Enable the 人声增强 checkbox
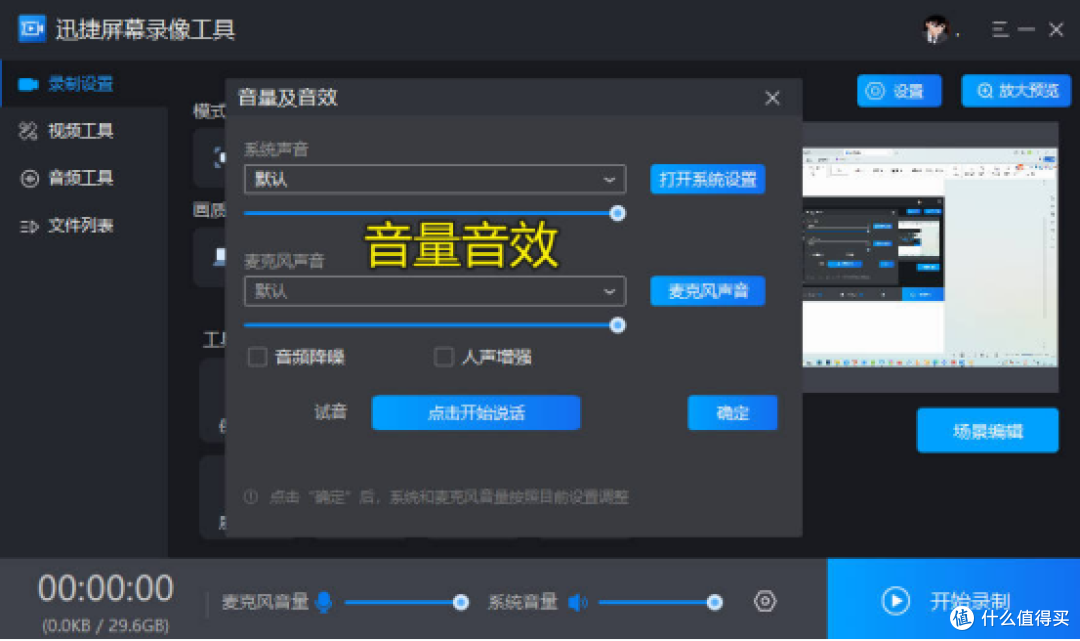 coord(444,357)
